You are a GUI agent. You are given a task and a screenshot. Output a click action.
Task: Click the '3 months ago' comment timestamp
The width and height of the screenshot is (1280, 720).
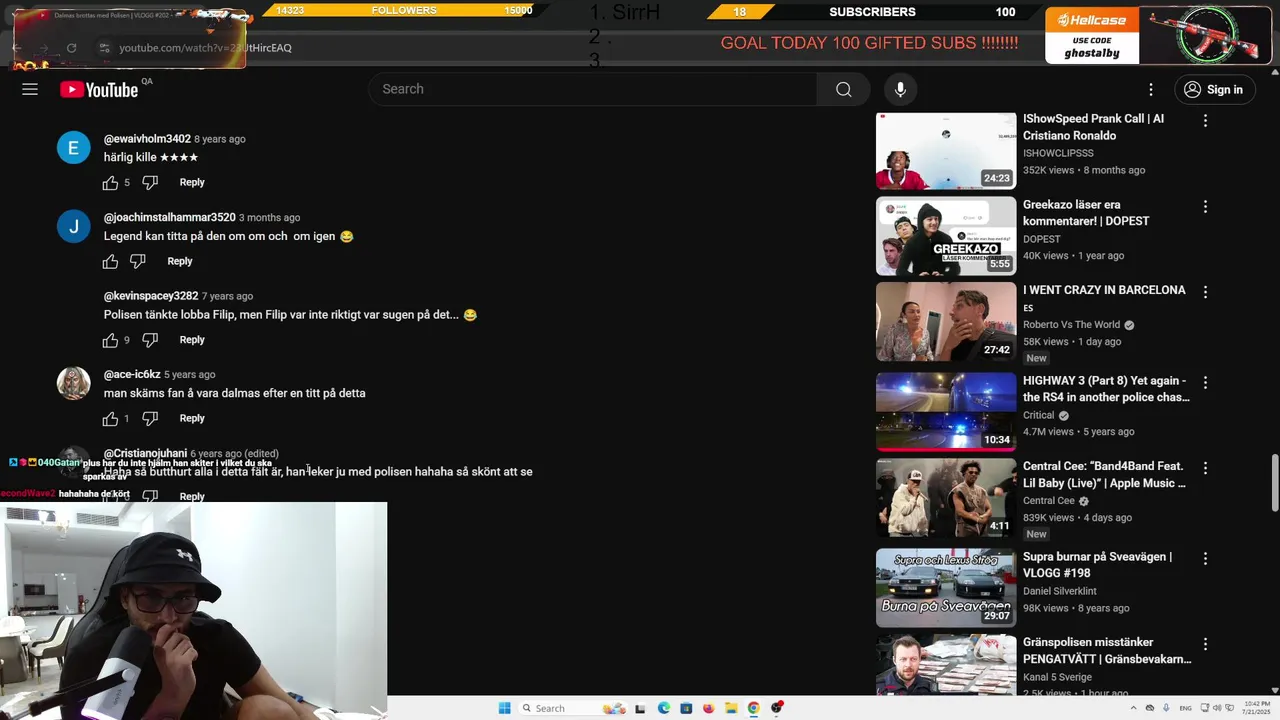click(x=269, y=218)
